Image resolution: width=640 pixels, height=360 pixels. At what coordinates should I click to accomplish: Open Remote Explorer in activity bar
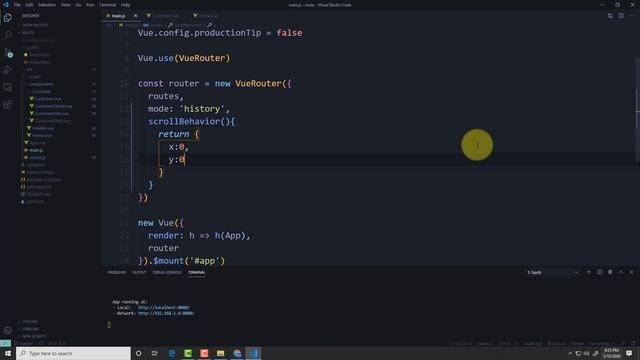pos(8,87)
